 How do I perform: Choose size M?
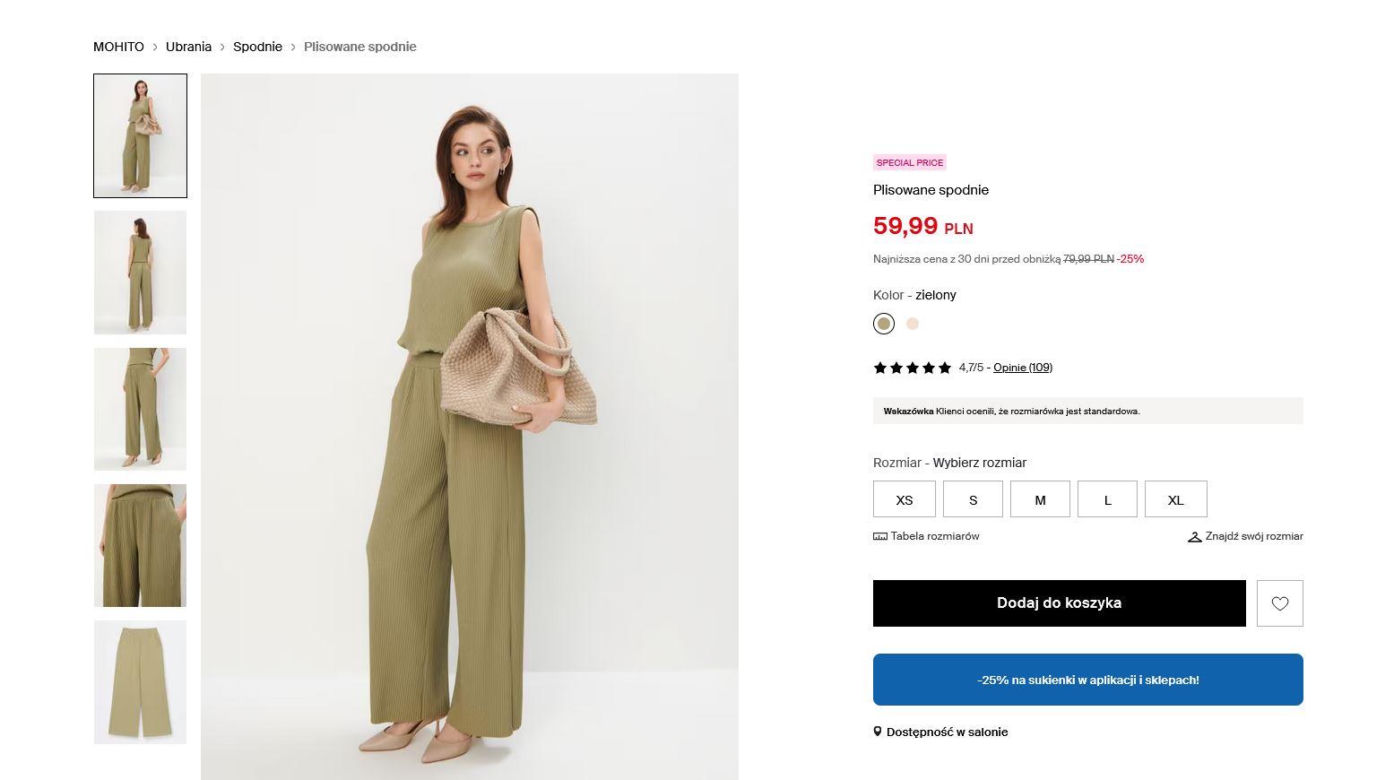[1040, 500]
